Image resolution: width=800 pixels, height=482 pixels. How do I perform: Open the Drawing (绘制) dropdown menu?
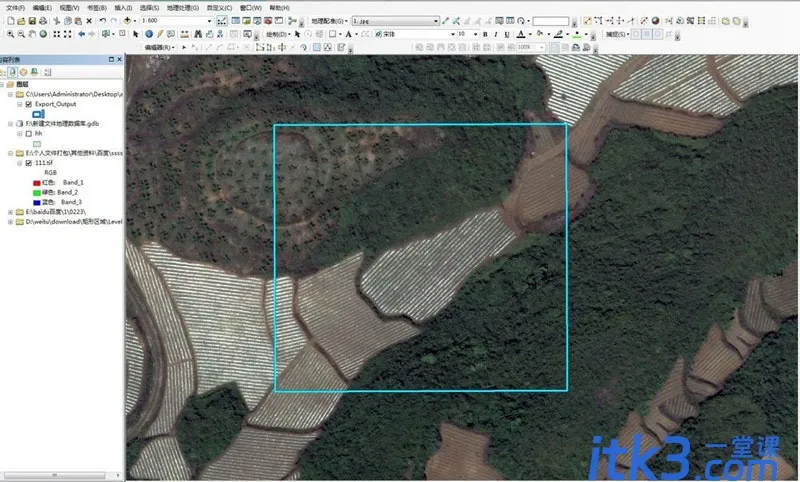278,34
